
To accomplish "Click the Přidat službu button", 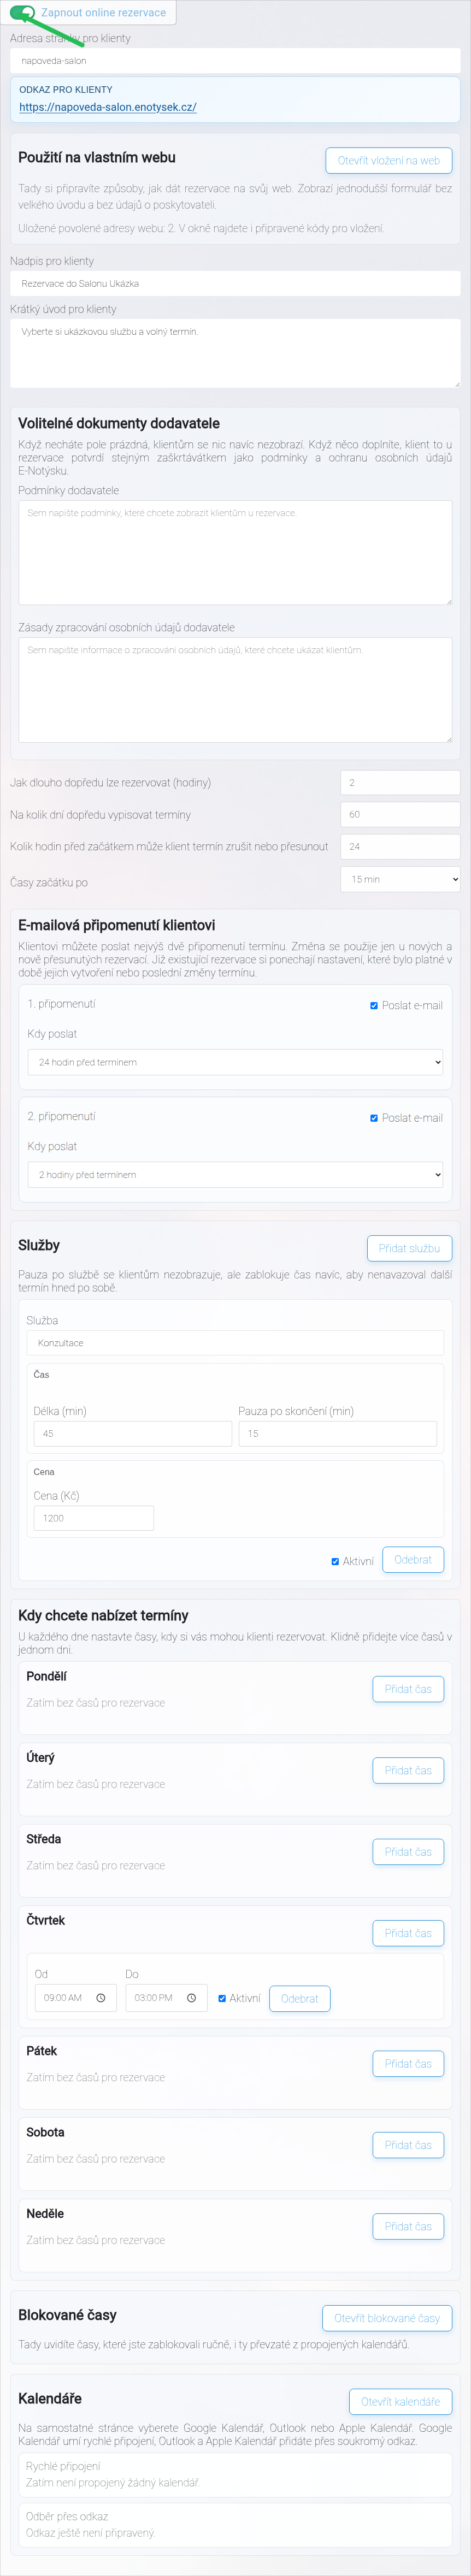I will coord(409,1248).
